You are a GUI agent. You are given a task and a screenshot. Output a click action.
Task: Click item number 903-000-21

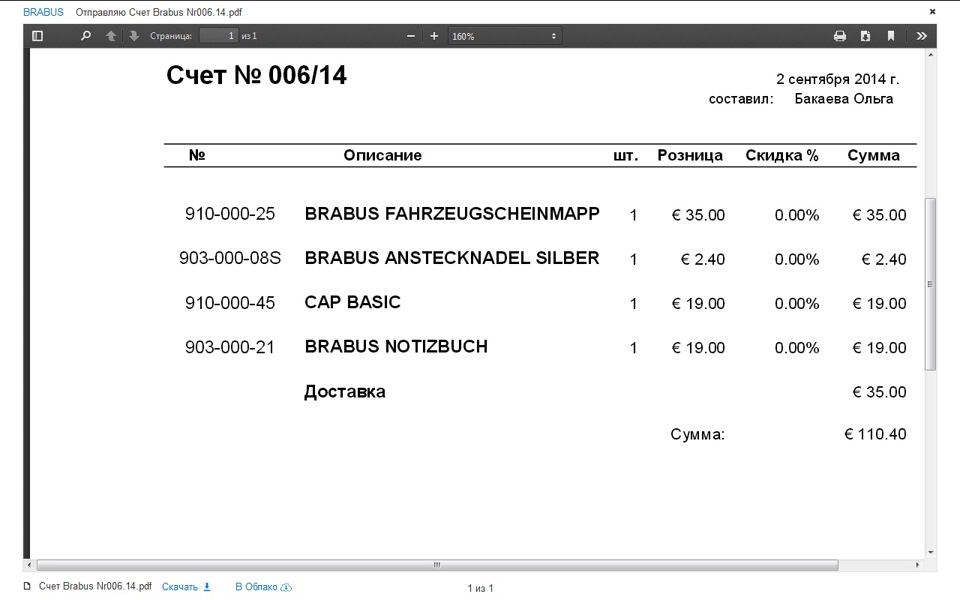point(230,347)
